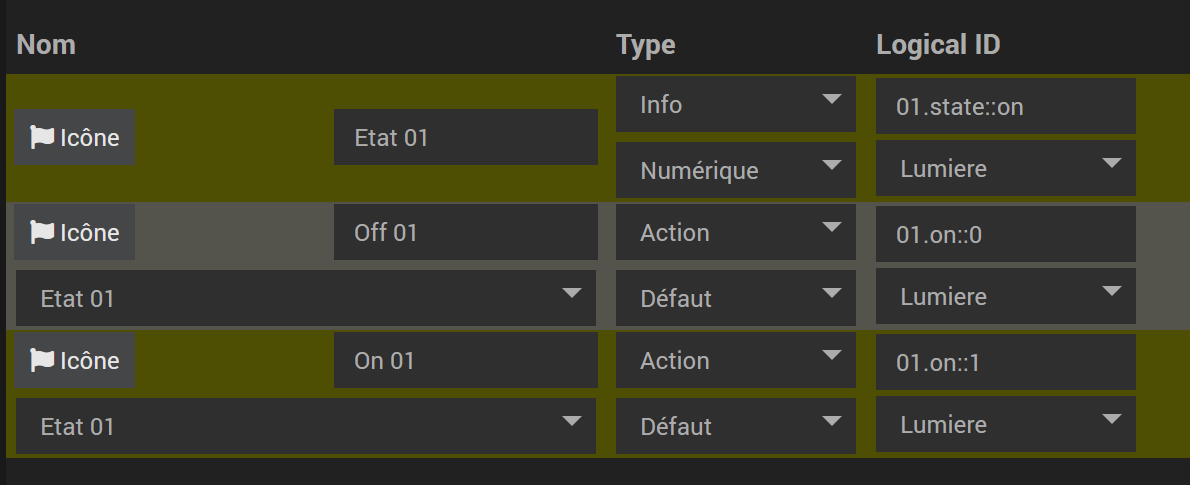Screen dimensions: 1190x485
Task: Open the Défaut dropdown for Off 01
Action: pos(735,298)
